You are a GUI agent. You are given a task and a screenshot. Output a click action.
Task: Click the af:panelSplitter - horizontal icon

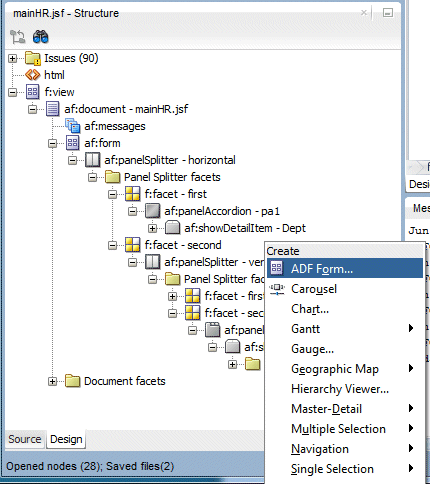click(92, 160)
